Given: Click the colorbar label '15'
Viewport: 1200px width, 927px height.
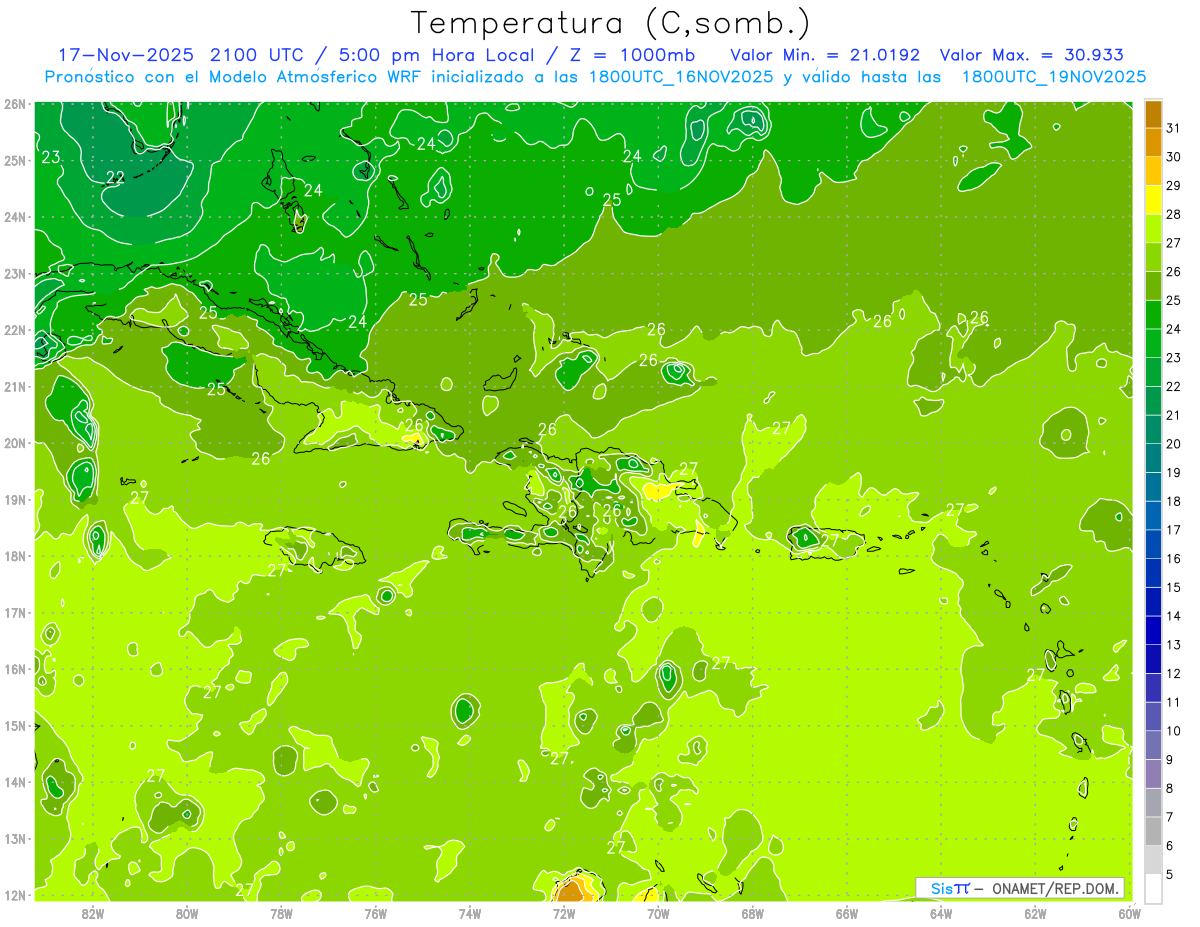Looking at the screenshot, I should pos(1174,587).
